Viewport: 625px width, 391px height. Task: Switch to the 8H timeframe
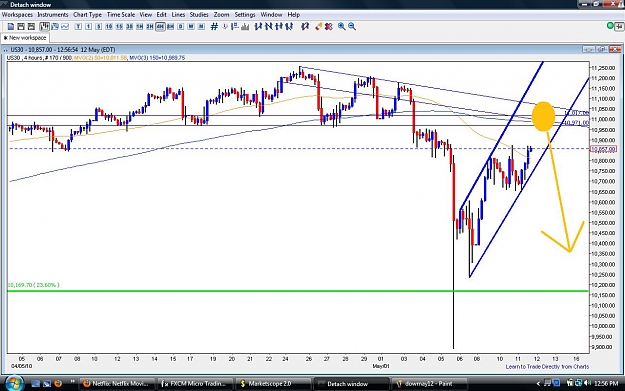171,27
